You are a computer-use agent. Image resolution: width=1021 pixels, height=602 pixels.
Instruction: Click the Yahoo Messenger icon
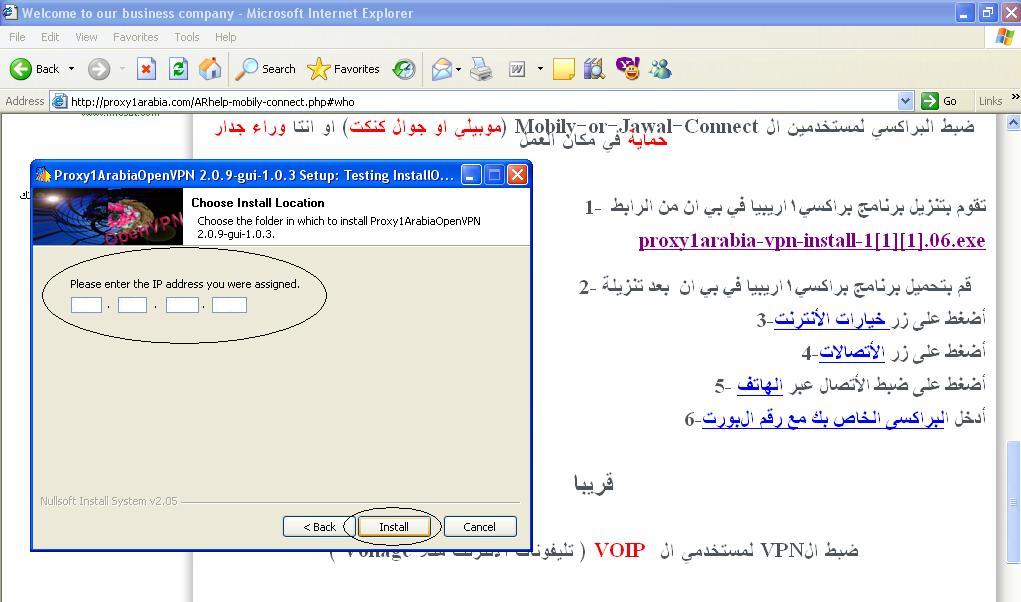pyautogui.click(x=628, y=68)
